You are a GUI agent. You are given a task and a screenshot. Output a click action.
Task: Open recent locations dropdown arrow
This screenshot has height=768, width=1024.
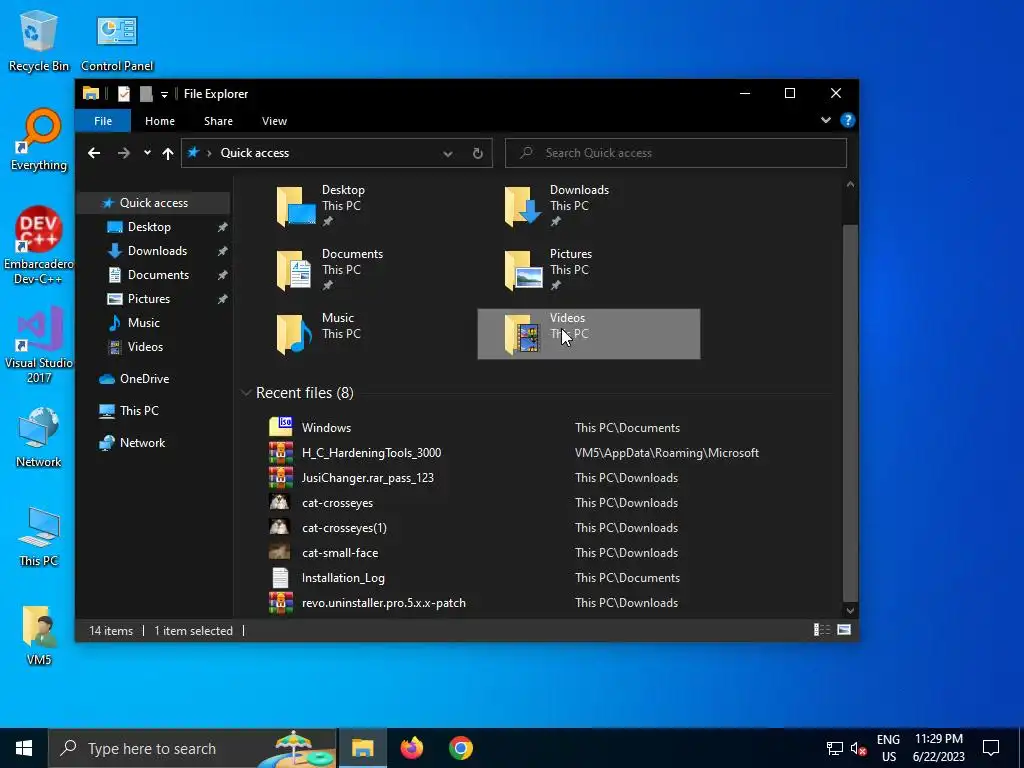coord(148,153)
